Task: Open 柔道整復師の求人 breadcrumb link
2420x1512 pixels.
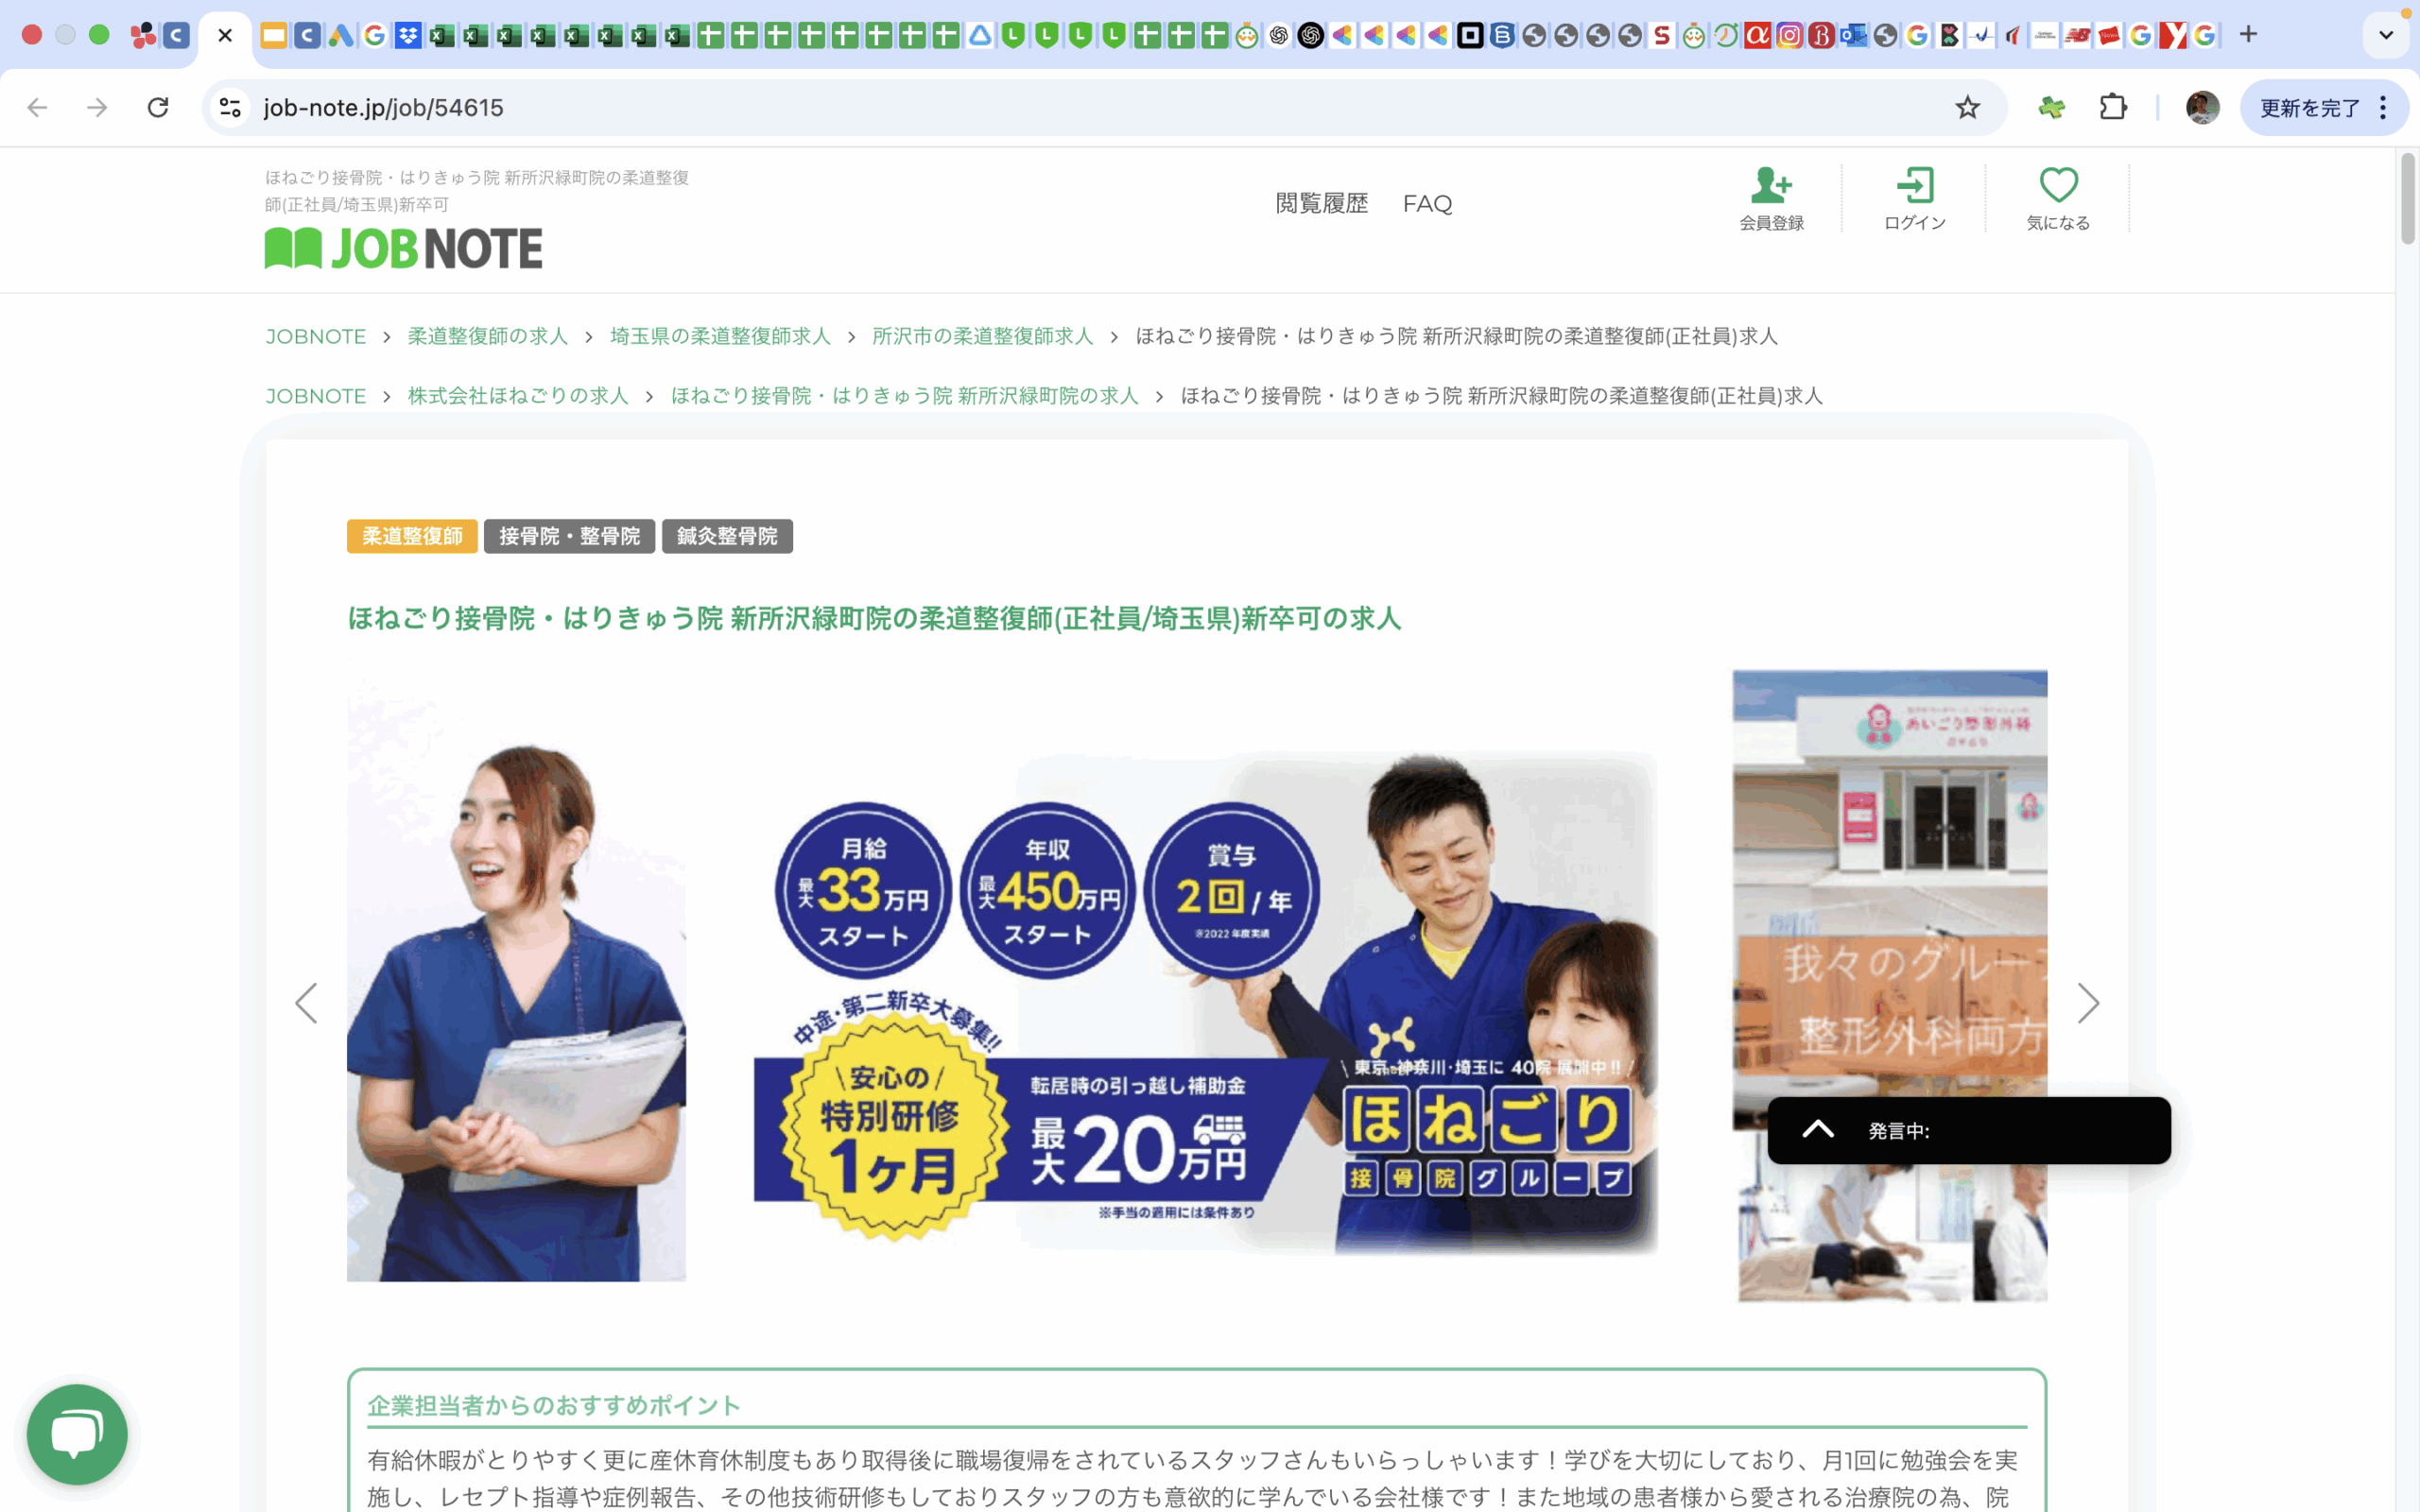Action: [x=487, y=336]
